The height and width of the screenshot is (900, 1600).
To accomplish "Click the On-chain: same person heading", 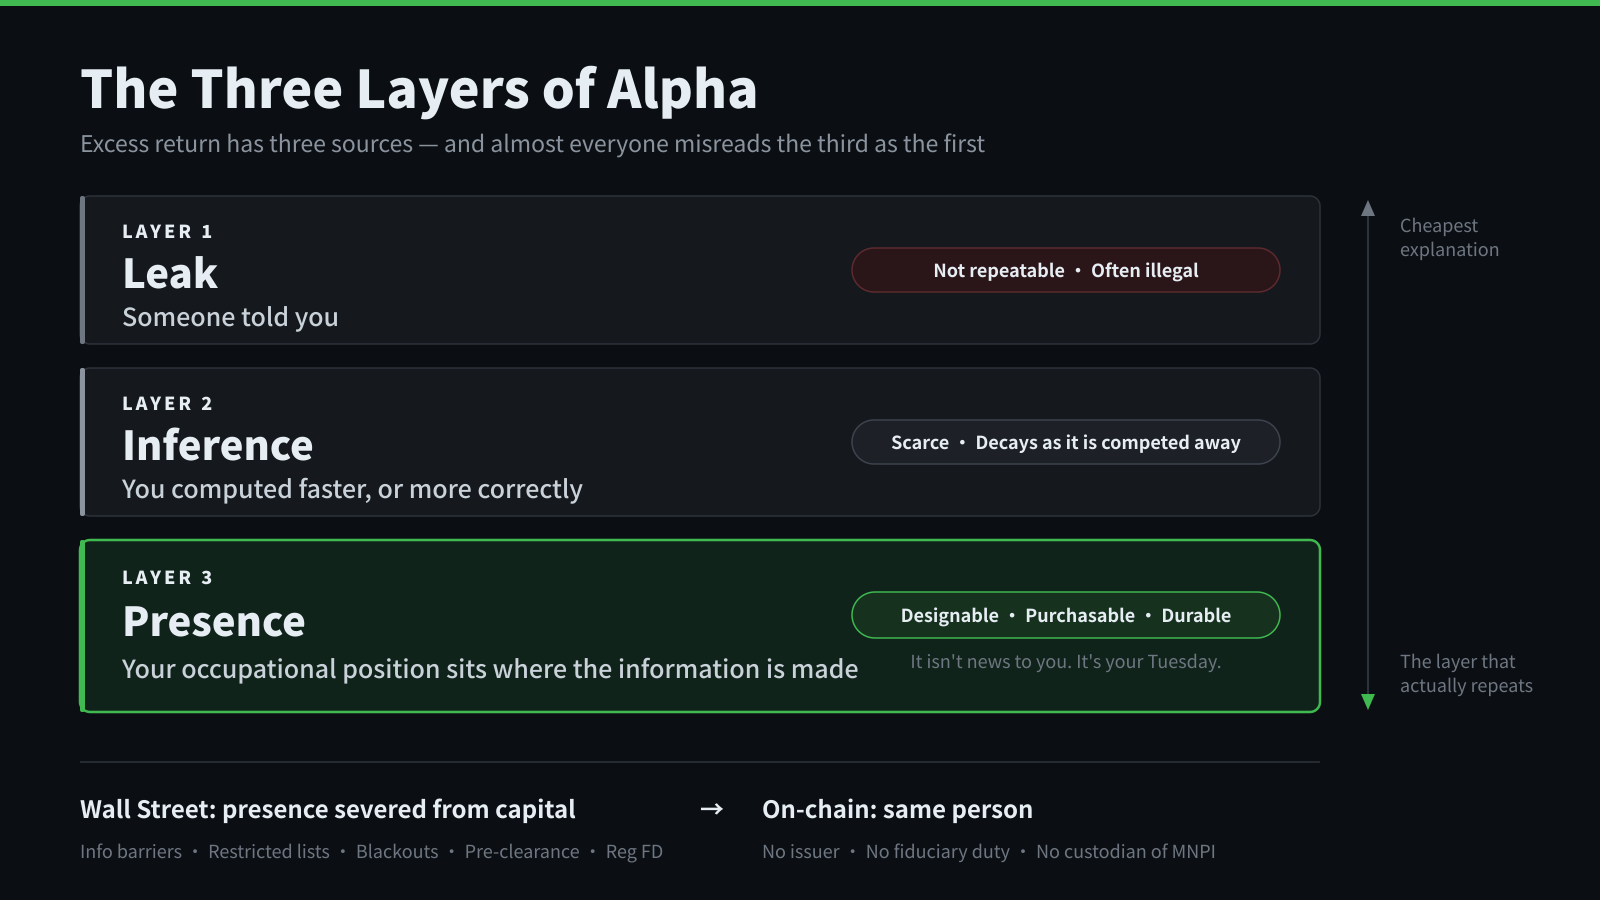I will click(x=897, y=809).
